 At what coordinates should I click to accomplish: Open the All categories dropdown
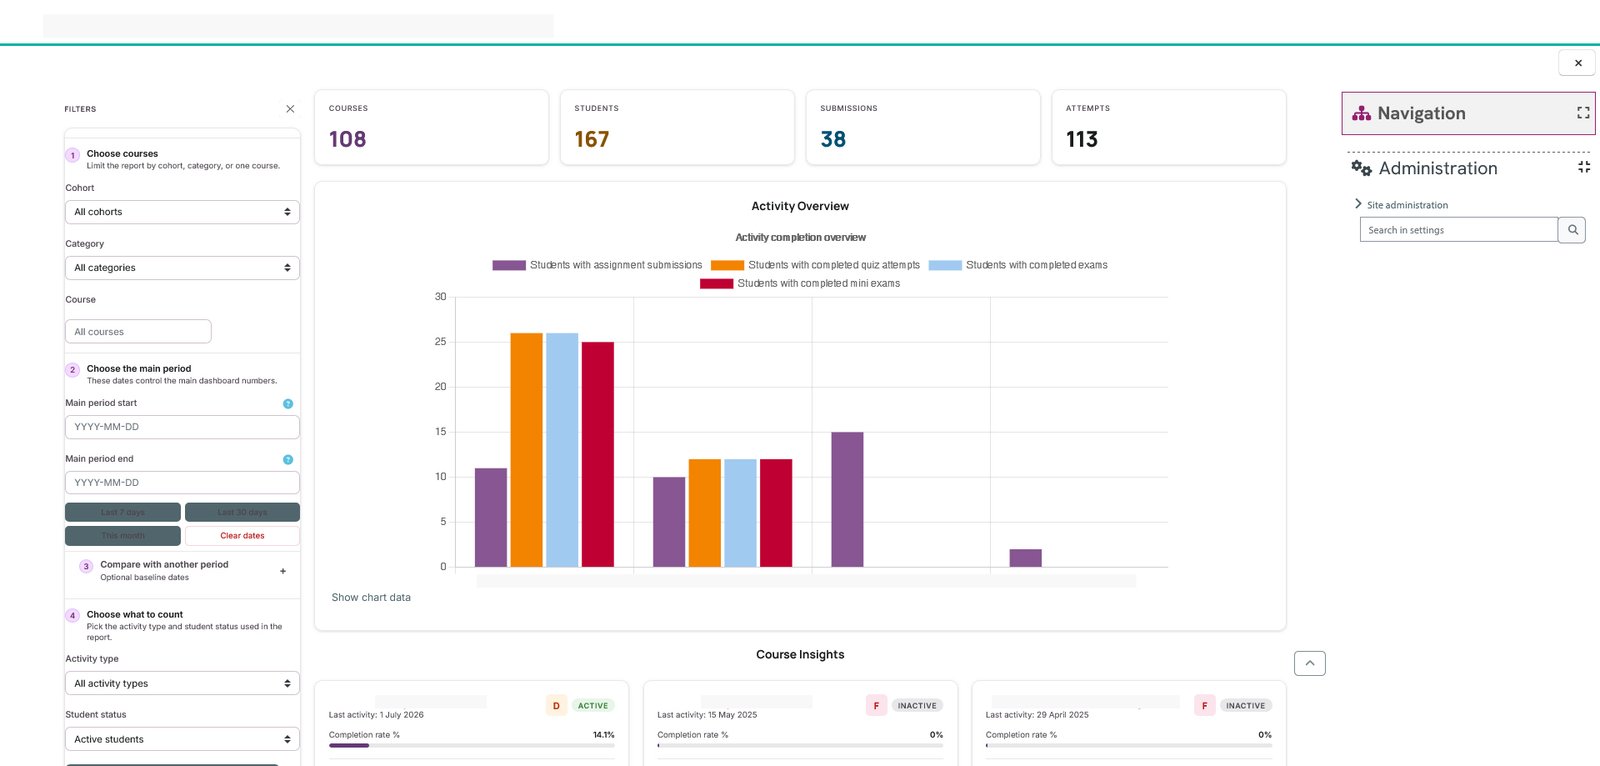pyautogui.click(x=182, y=268)
